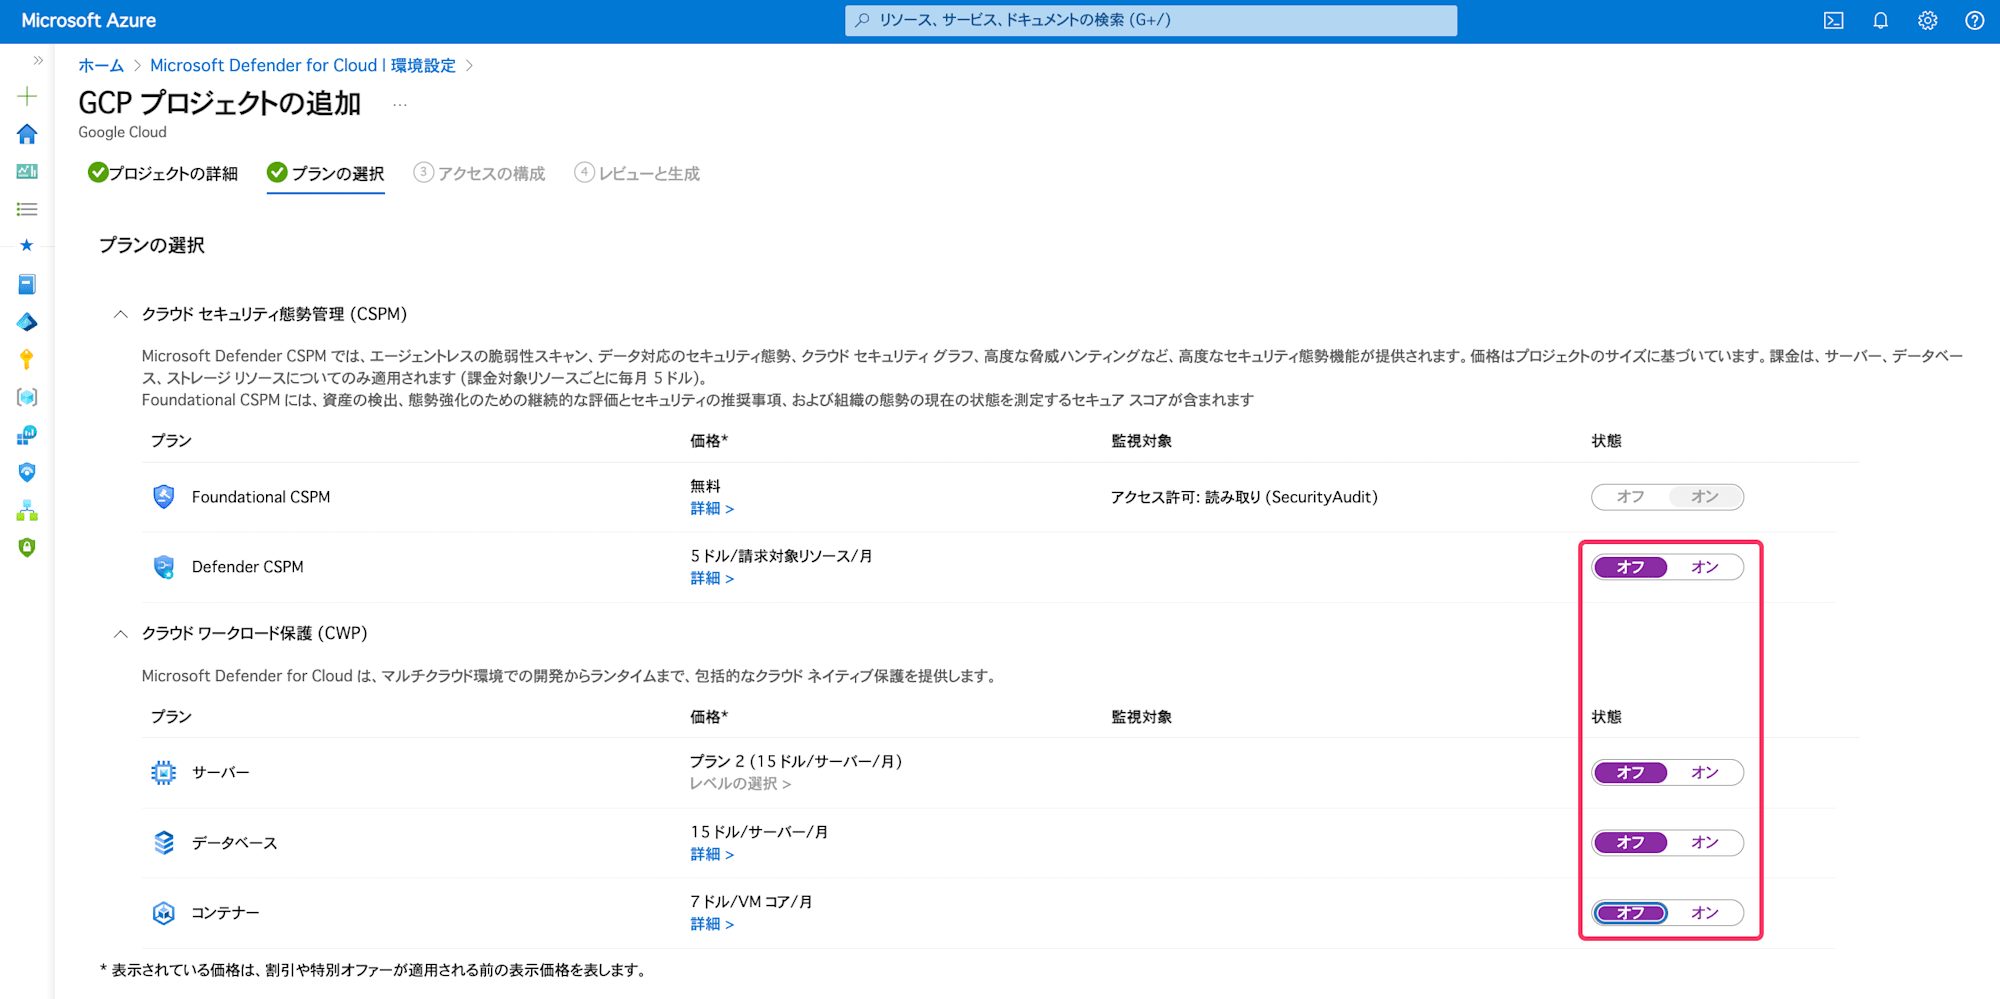2000x999 pixels.
Task: Open the green Defender shield icon in the sidebar
Action: (x=27, y=547)
